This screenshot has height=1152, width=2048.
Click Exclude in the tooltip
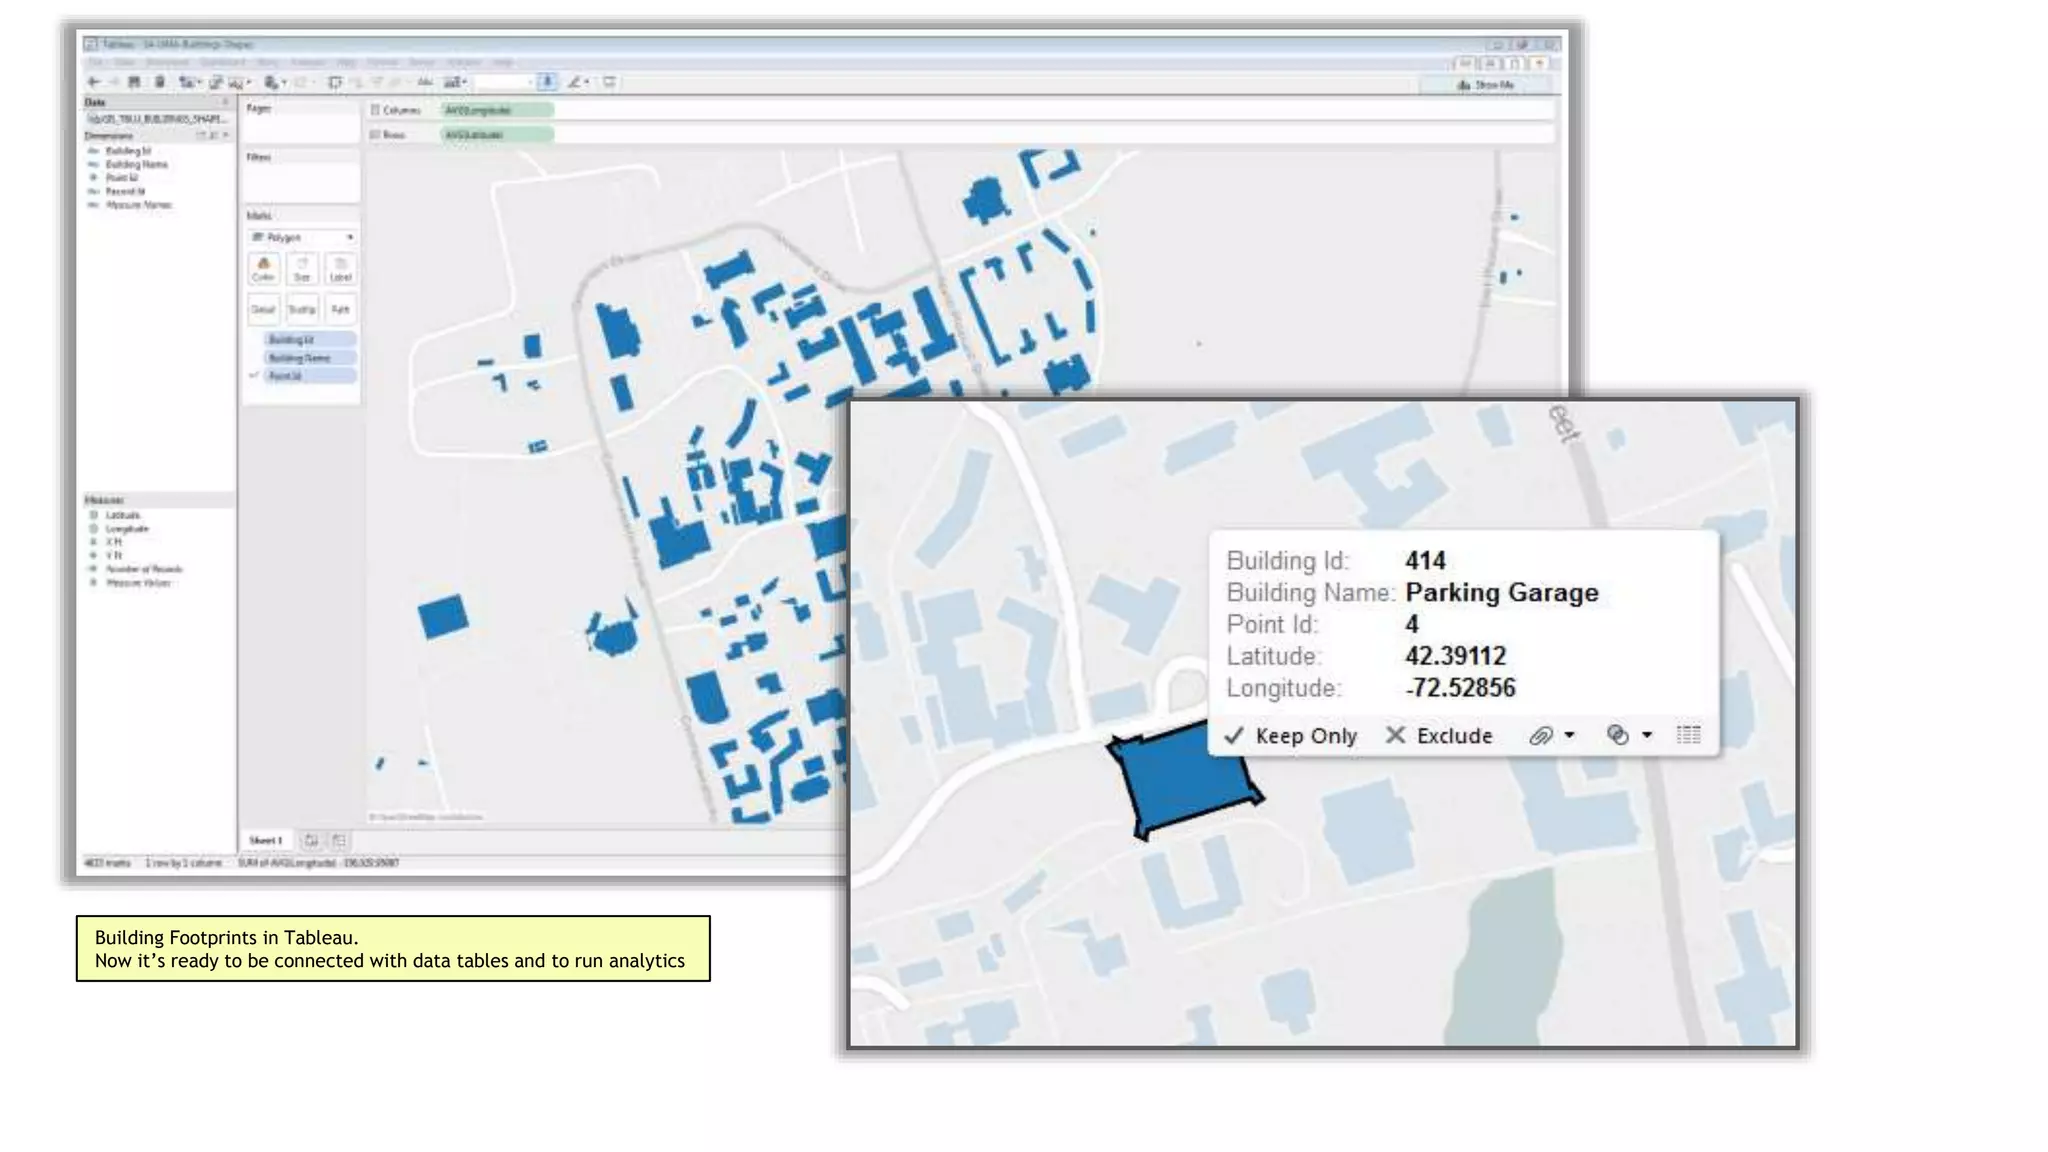[x=1439, y=736]
